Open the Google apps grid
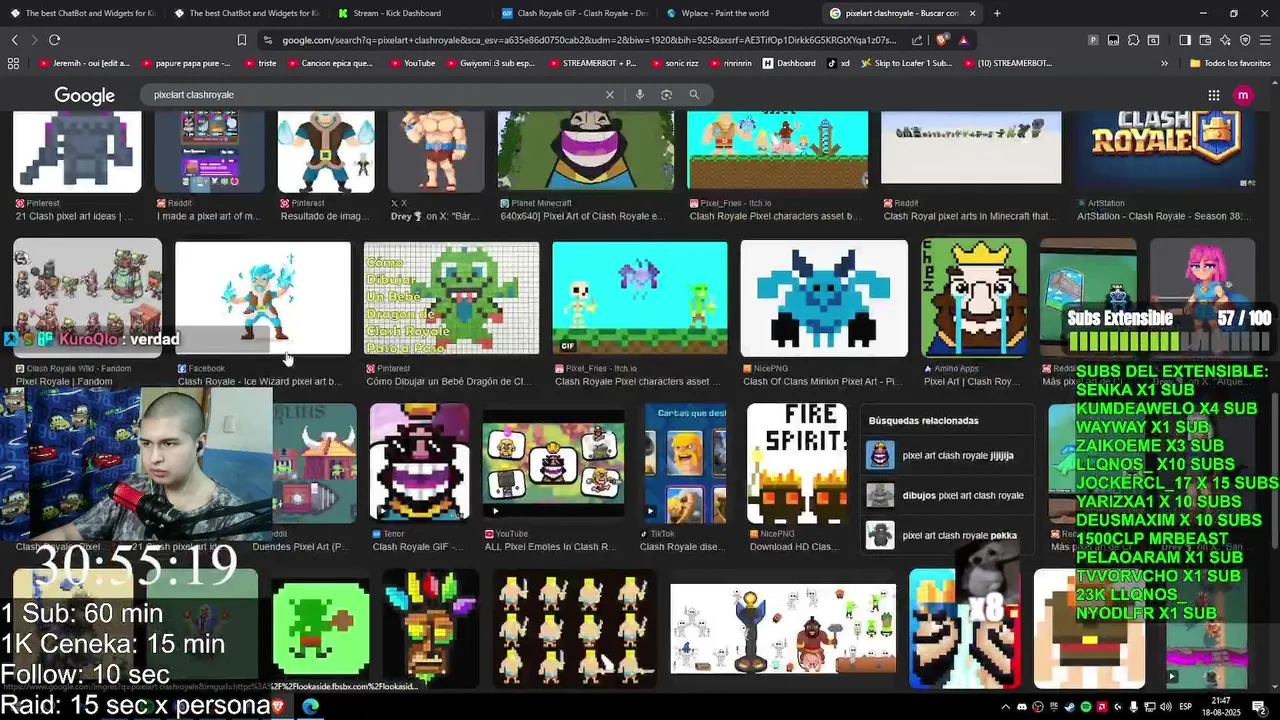1280x720 pixels. point(1214,95)
